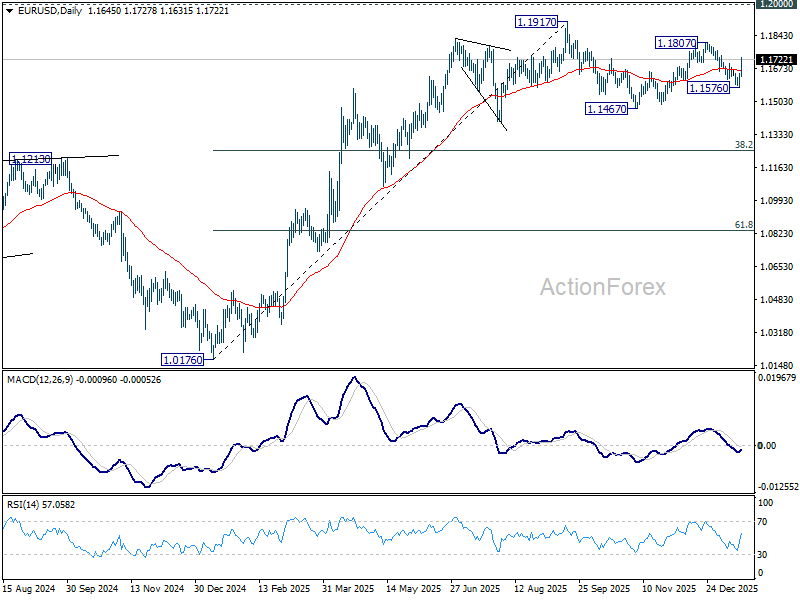
Task: Click the dropdown triangle beside EURUSD,Daily
Action: click(9, 11)
